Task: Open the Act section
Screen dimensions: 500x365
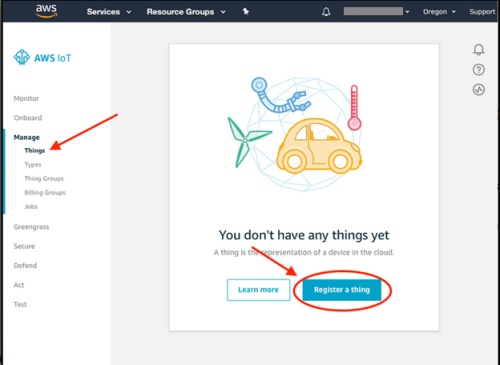Action: [19, 285]
